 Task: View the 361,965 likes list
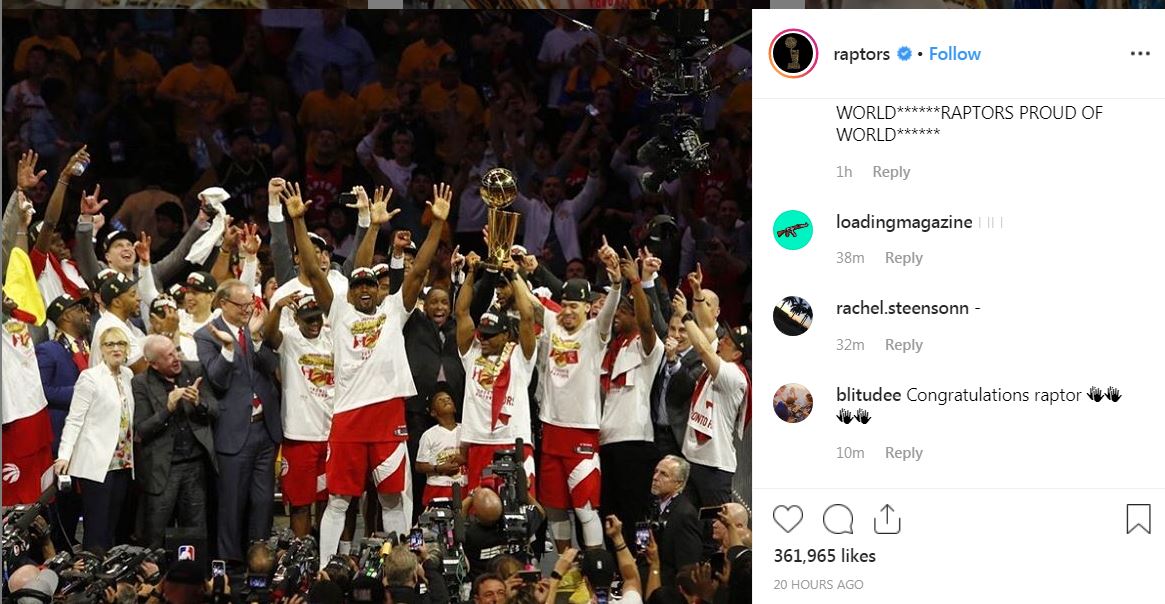pos(825,556)
